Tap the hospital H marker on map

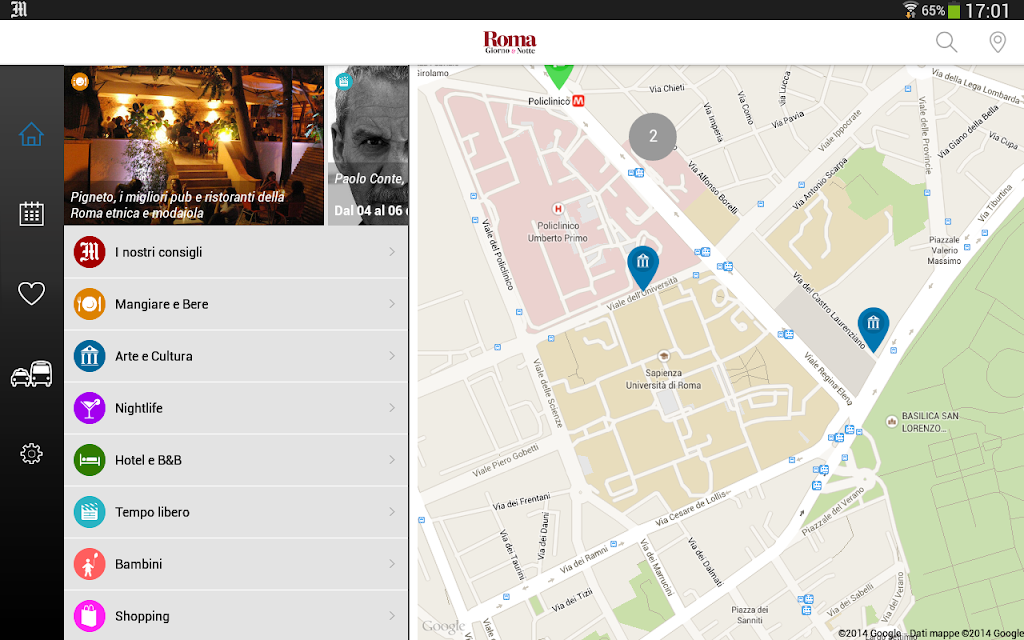click(x=558, y=209)
